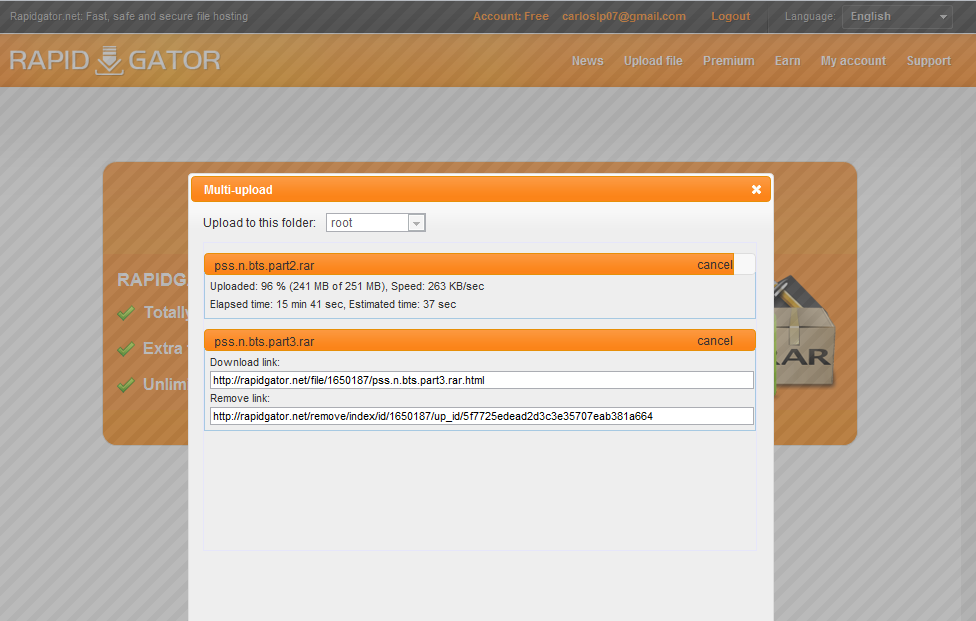Select the Download link field text
This screenshot has height=621, width=976.
(482, 380)
